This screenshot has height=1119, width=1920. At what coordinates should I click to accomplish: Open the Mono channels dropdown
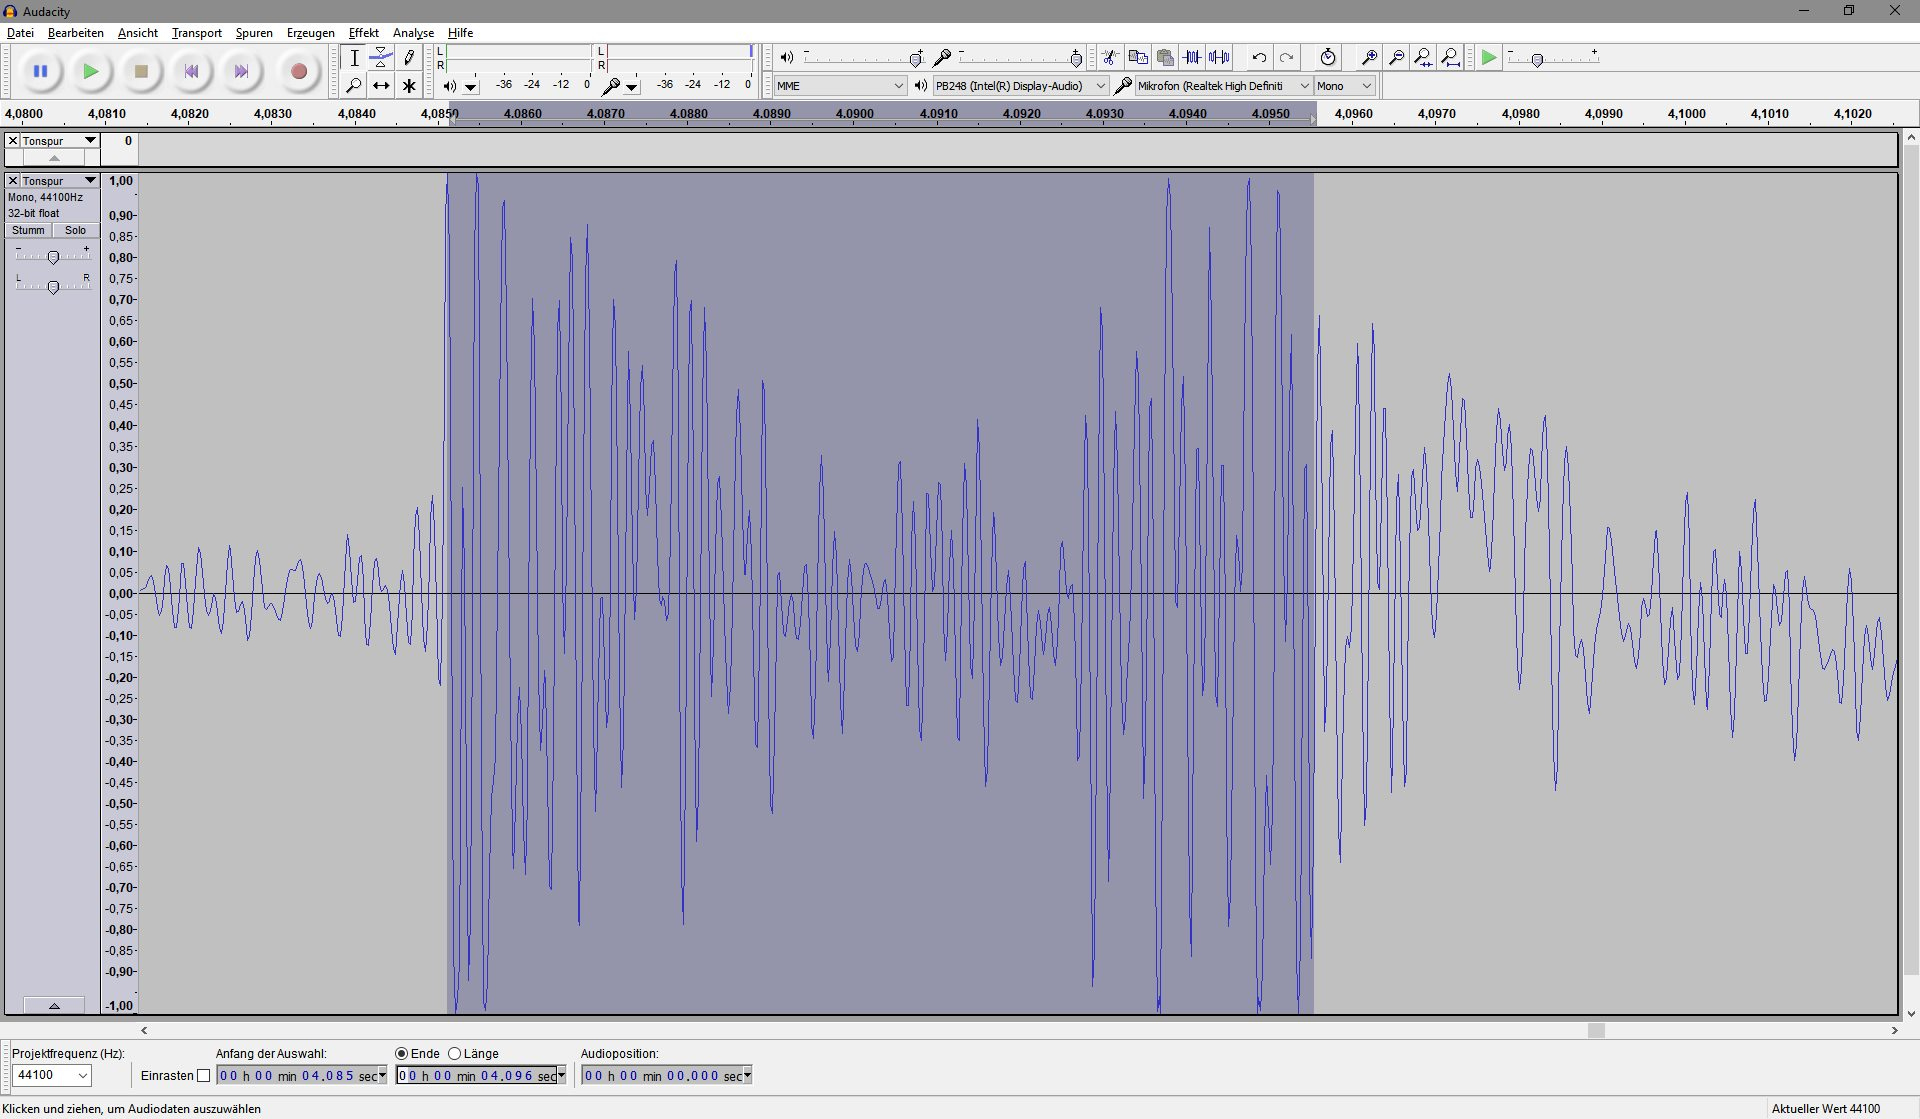coord(1345,86)
